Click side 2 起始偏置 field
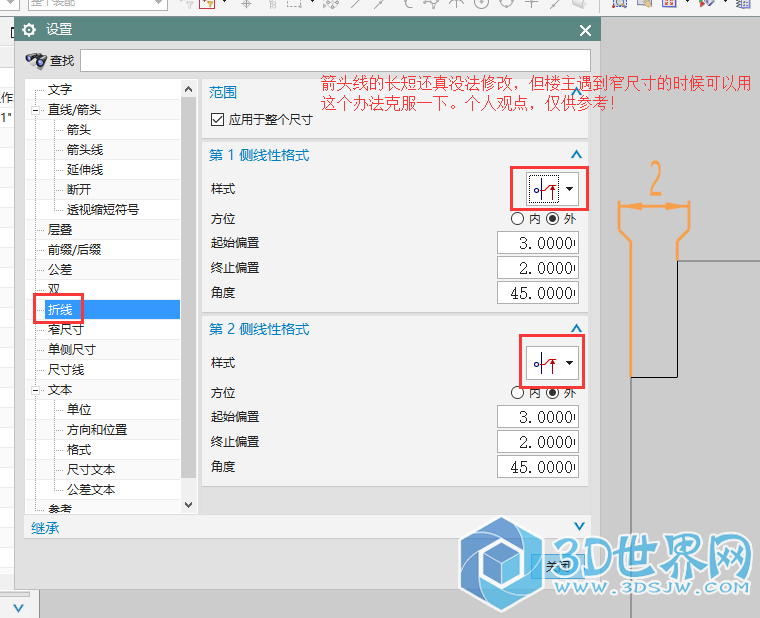Viewport: 760px width, 618px height. (538, 417)
